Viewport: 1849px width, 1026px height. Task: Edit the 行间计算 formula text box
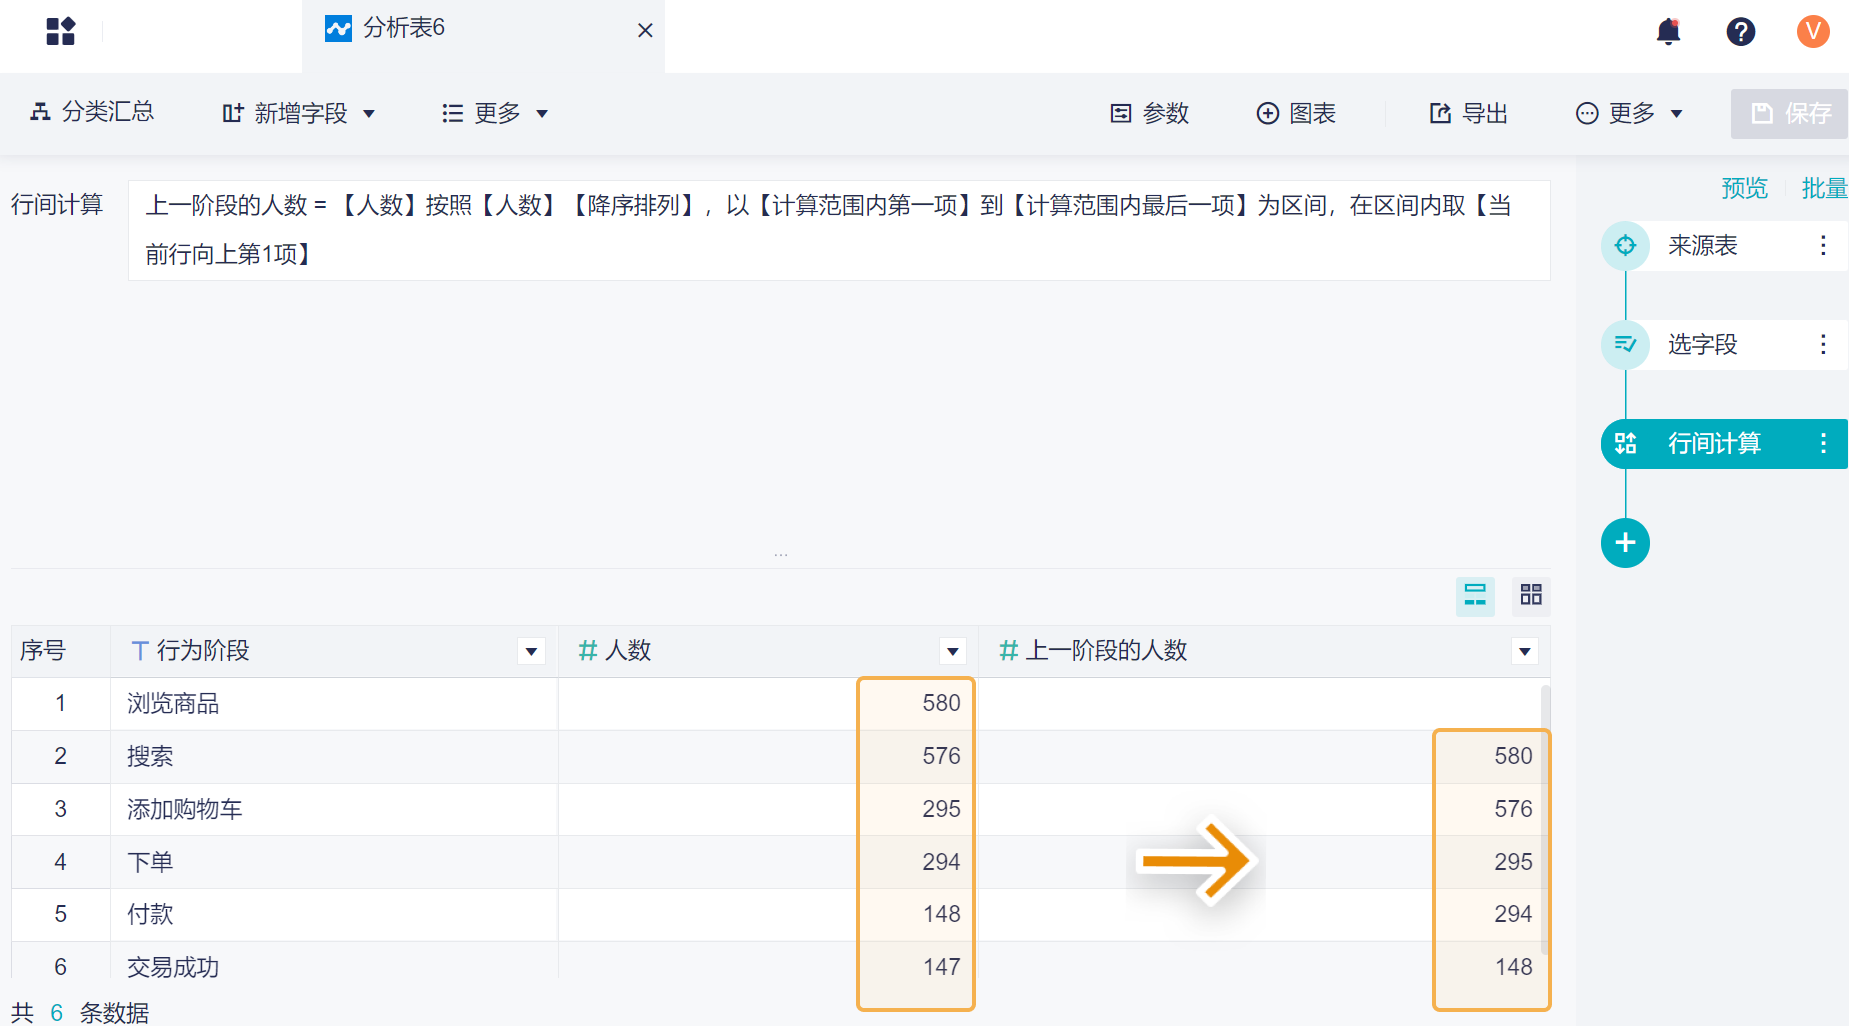tap(839, 230)
